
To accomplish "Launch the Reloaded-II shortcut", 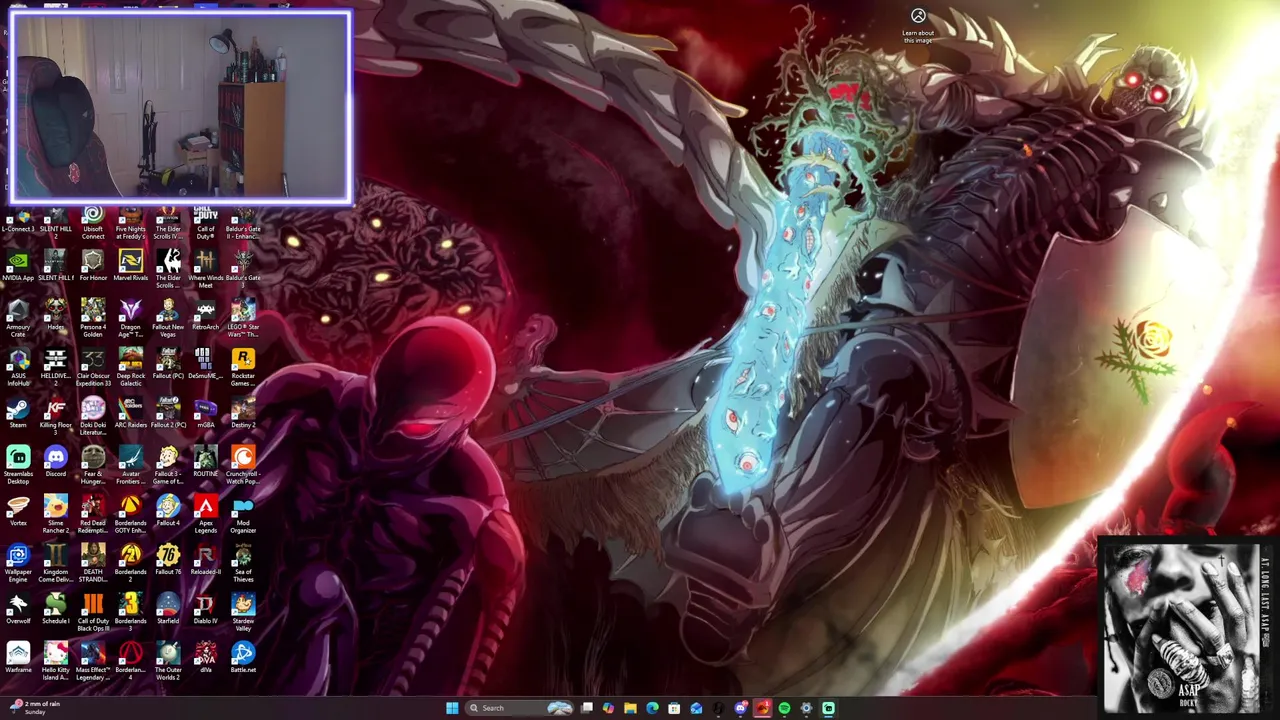I will [205, 560].
